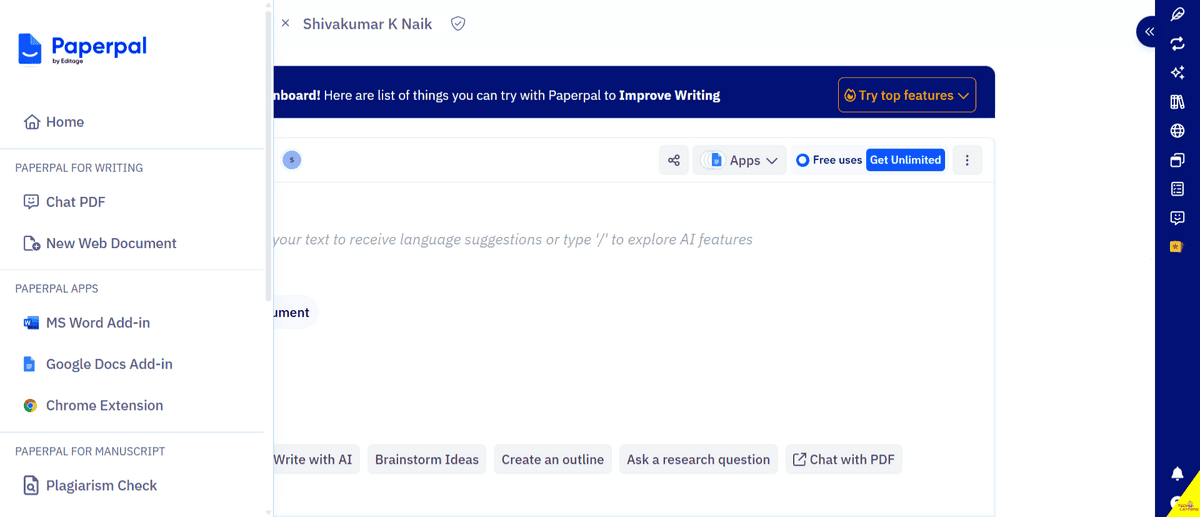Click the Home house icon
Image resolution: width=1200 pixels, height=517 pixels.
(x=31, y=122)
